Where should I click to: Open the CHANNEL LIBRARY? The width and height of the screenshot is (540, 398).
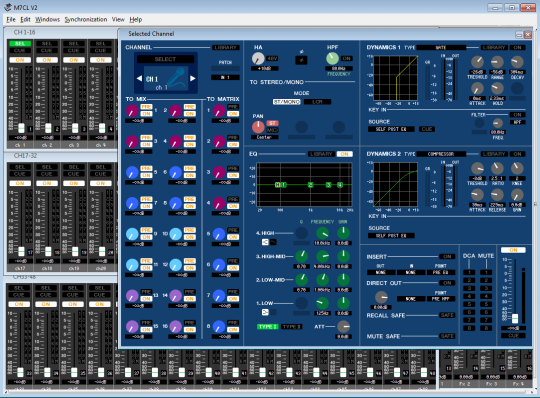pos(226,48)
